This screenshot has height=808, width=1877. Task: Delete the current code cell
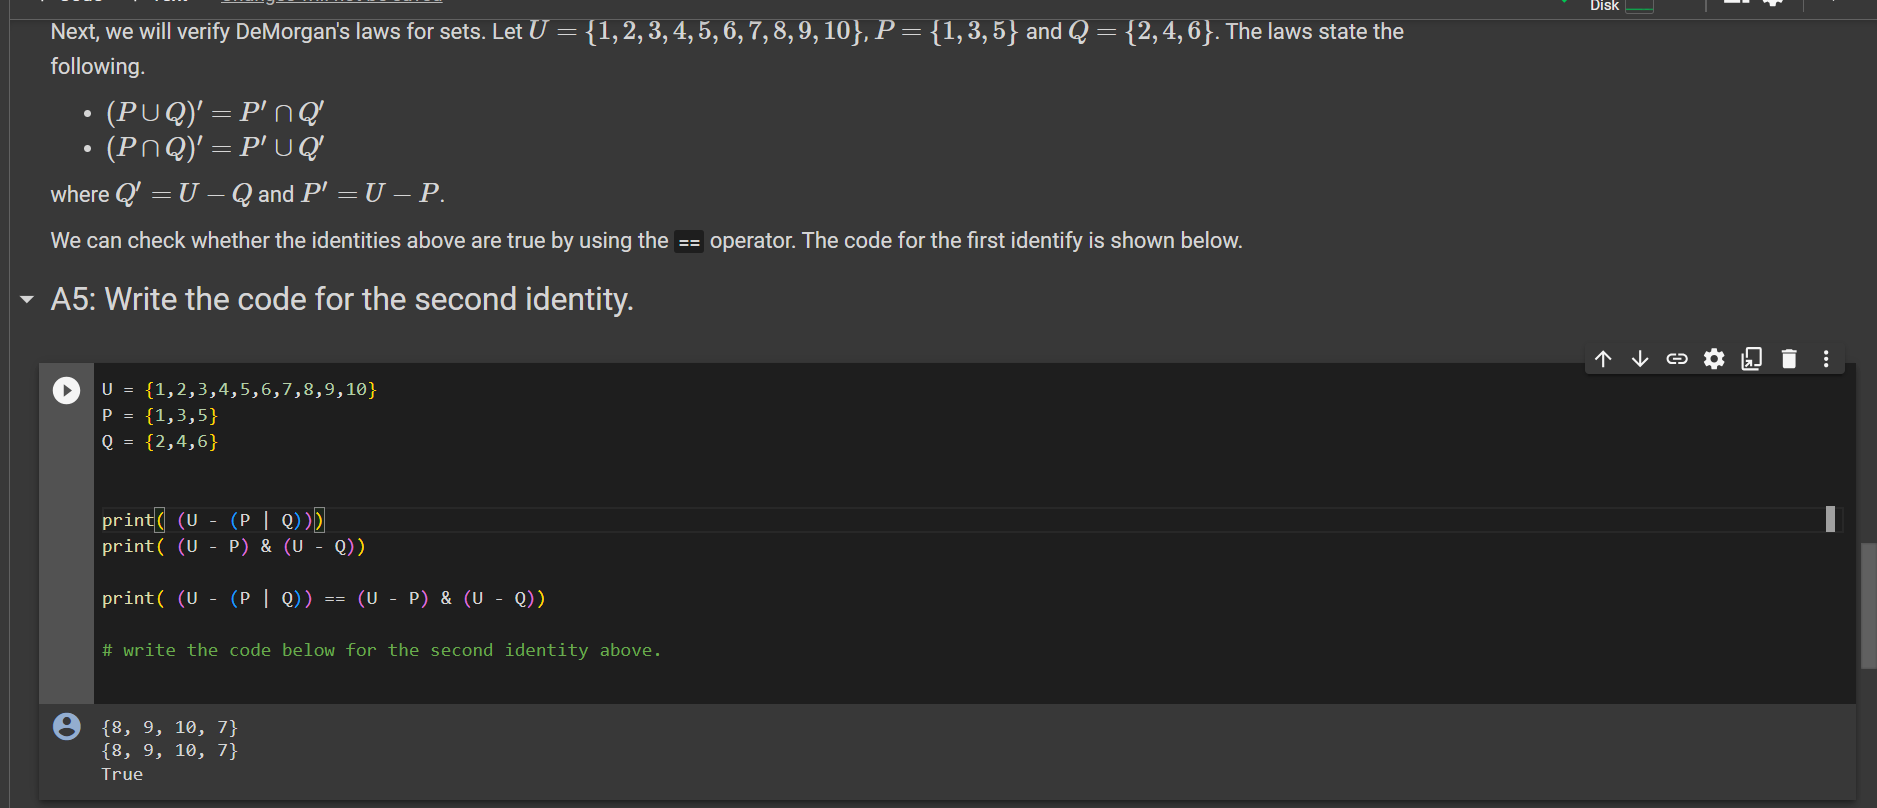click(x=1788, y=358)
